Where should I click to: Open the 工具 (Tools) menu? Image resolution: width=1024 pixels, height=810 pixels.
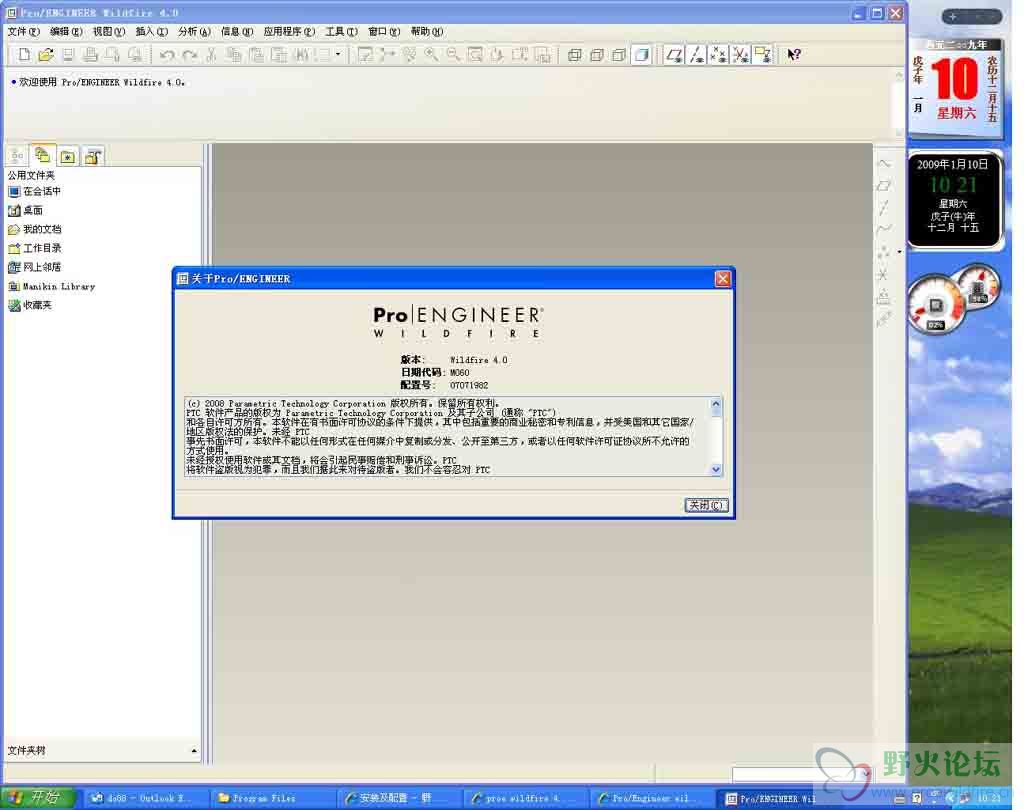point(342,31)
